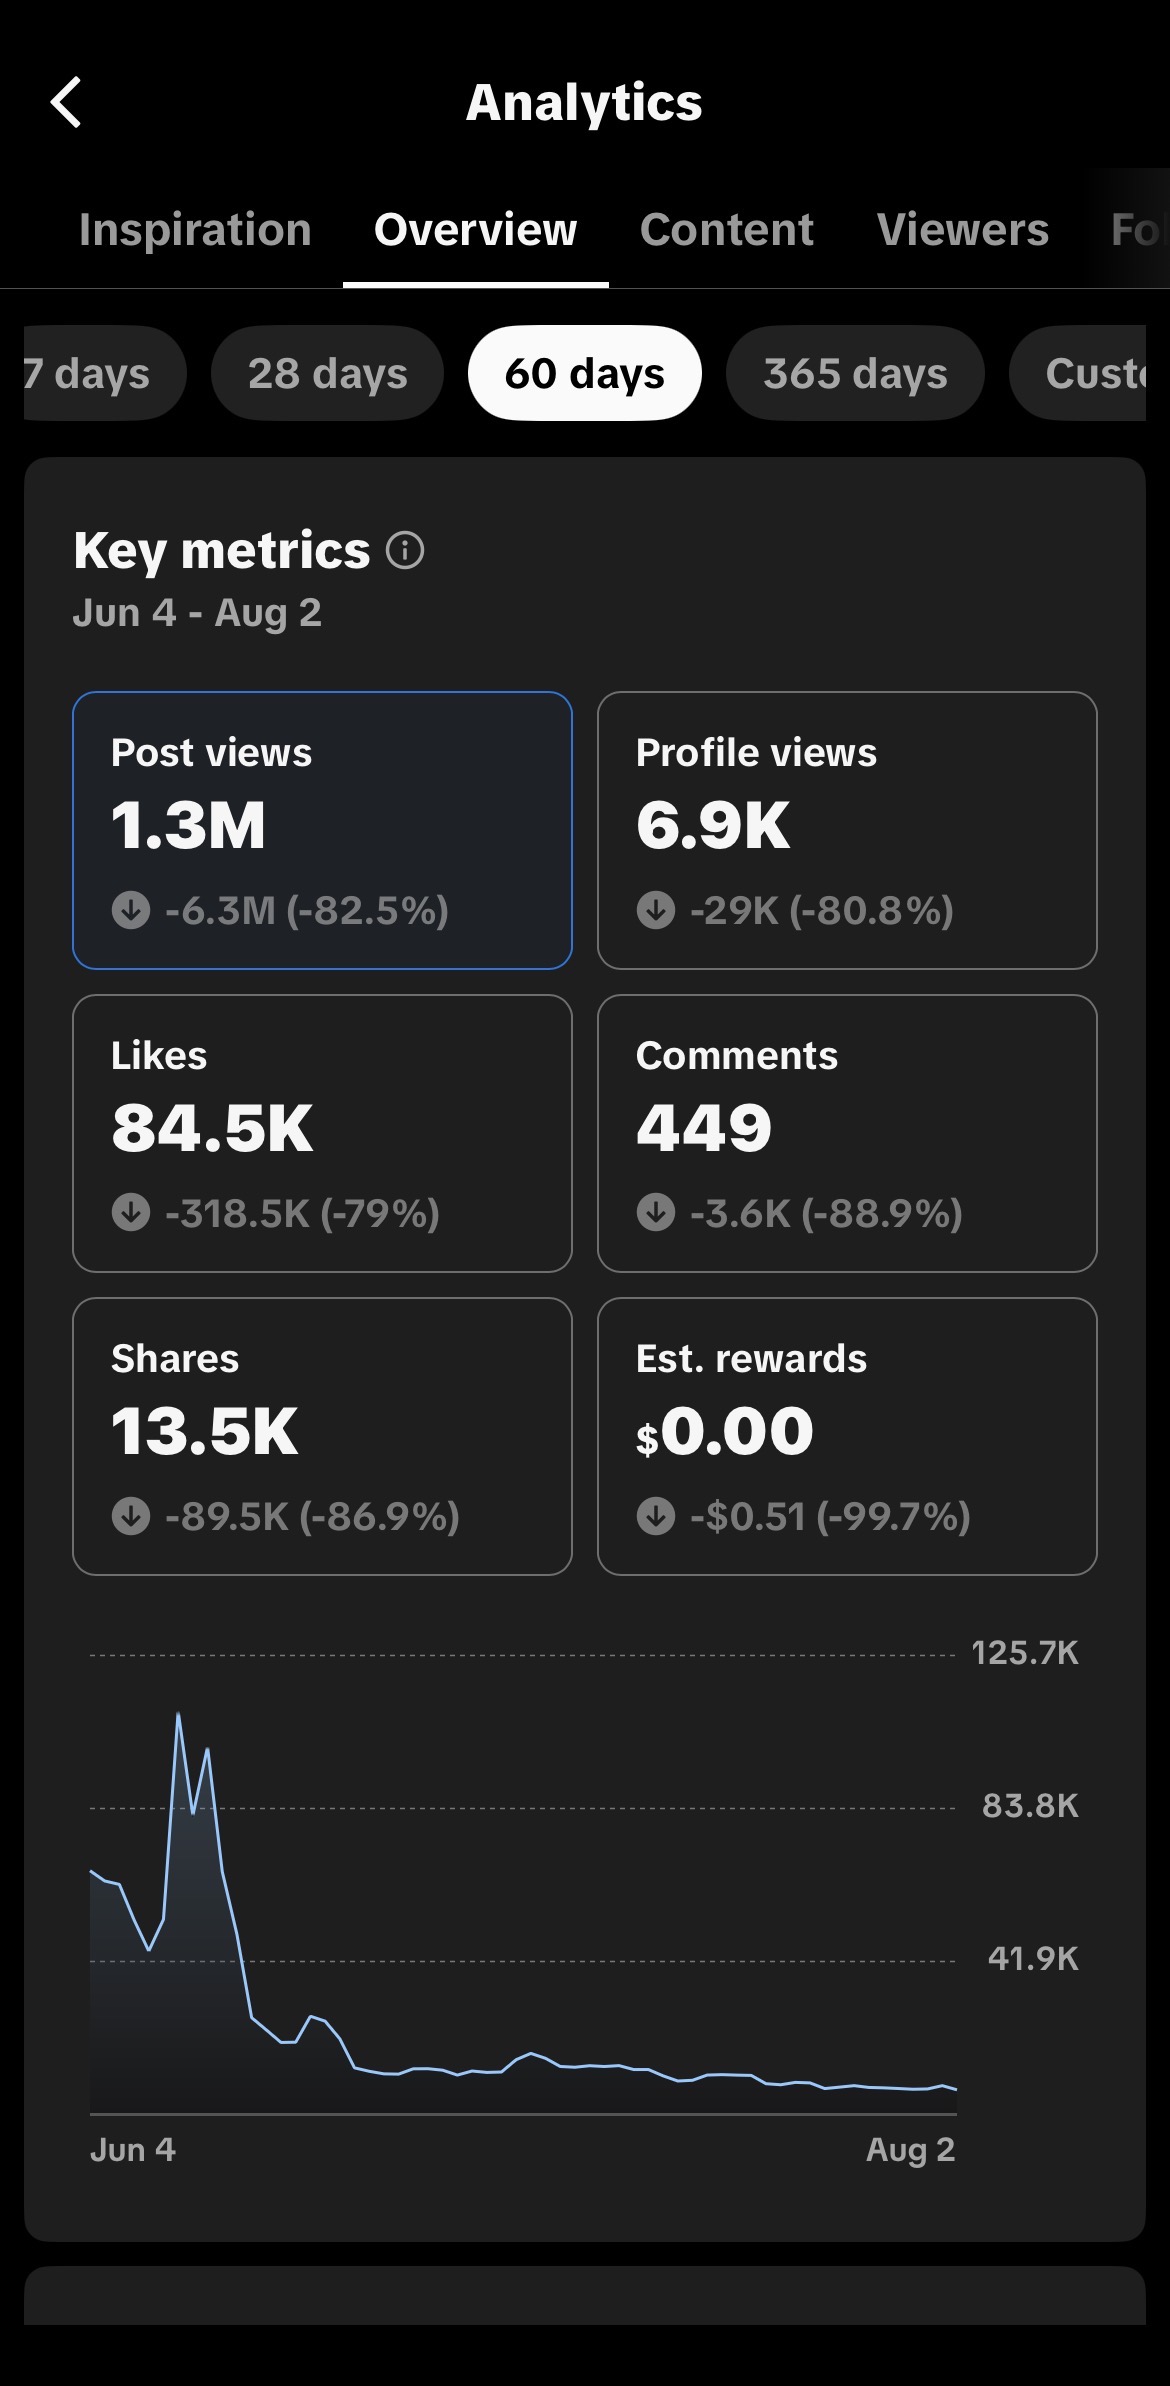The image size is (1170, 2386).
Task: Tap the down-arrow icon under Shares
Action: click(x=131, y=1516)
